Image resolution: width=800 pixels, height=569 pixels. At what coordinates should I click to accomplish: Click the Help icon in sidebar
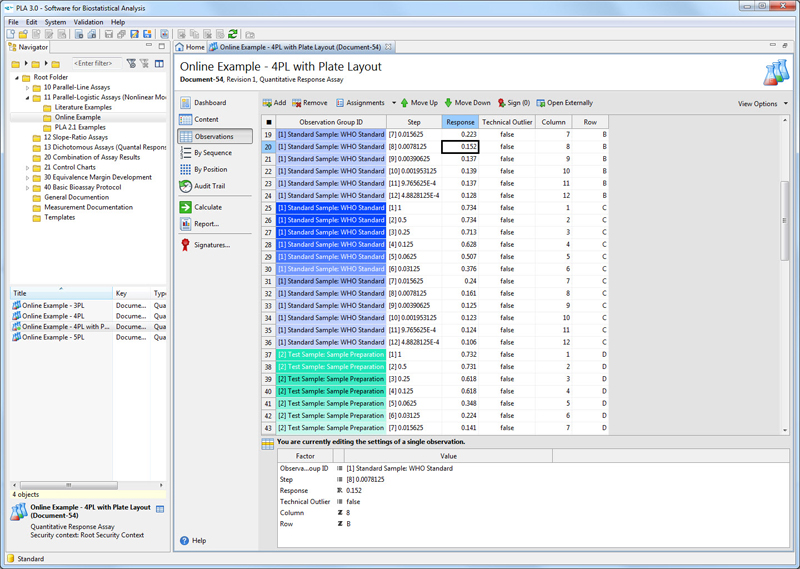(184, 540)
